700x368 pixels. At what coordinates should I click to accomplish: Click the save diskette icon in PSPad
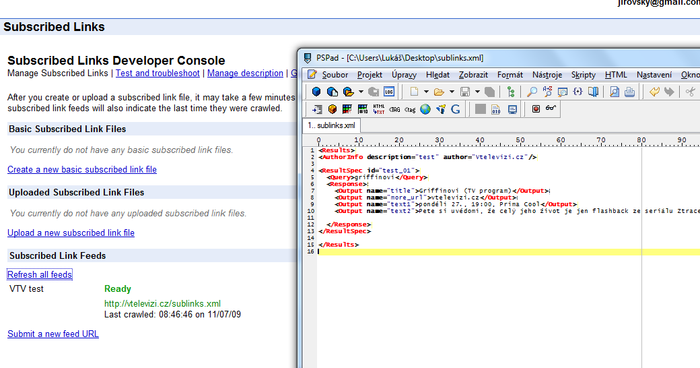pyautogui.click(x=465, y=92)
